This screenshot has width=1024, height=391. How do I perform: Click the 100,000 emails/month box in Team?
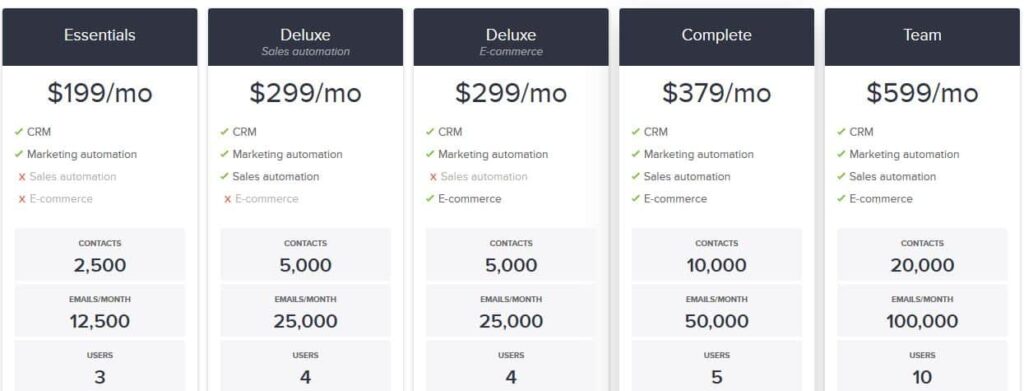tap(922, 311)
